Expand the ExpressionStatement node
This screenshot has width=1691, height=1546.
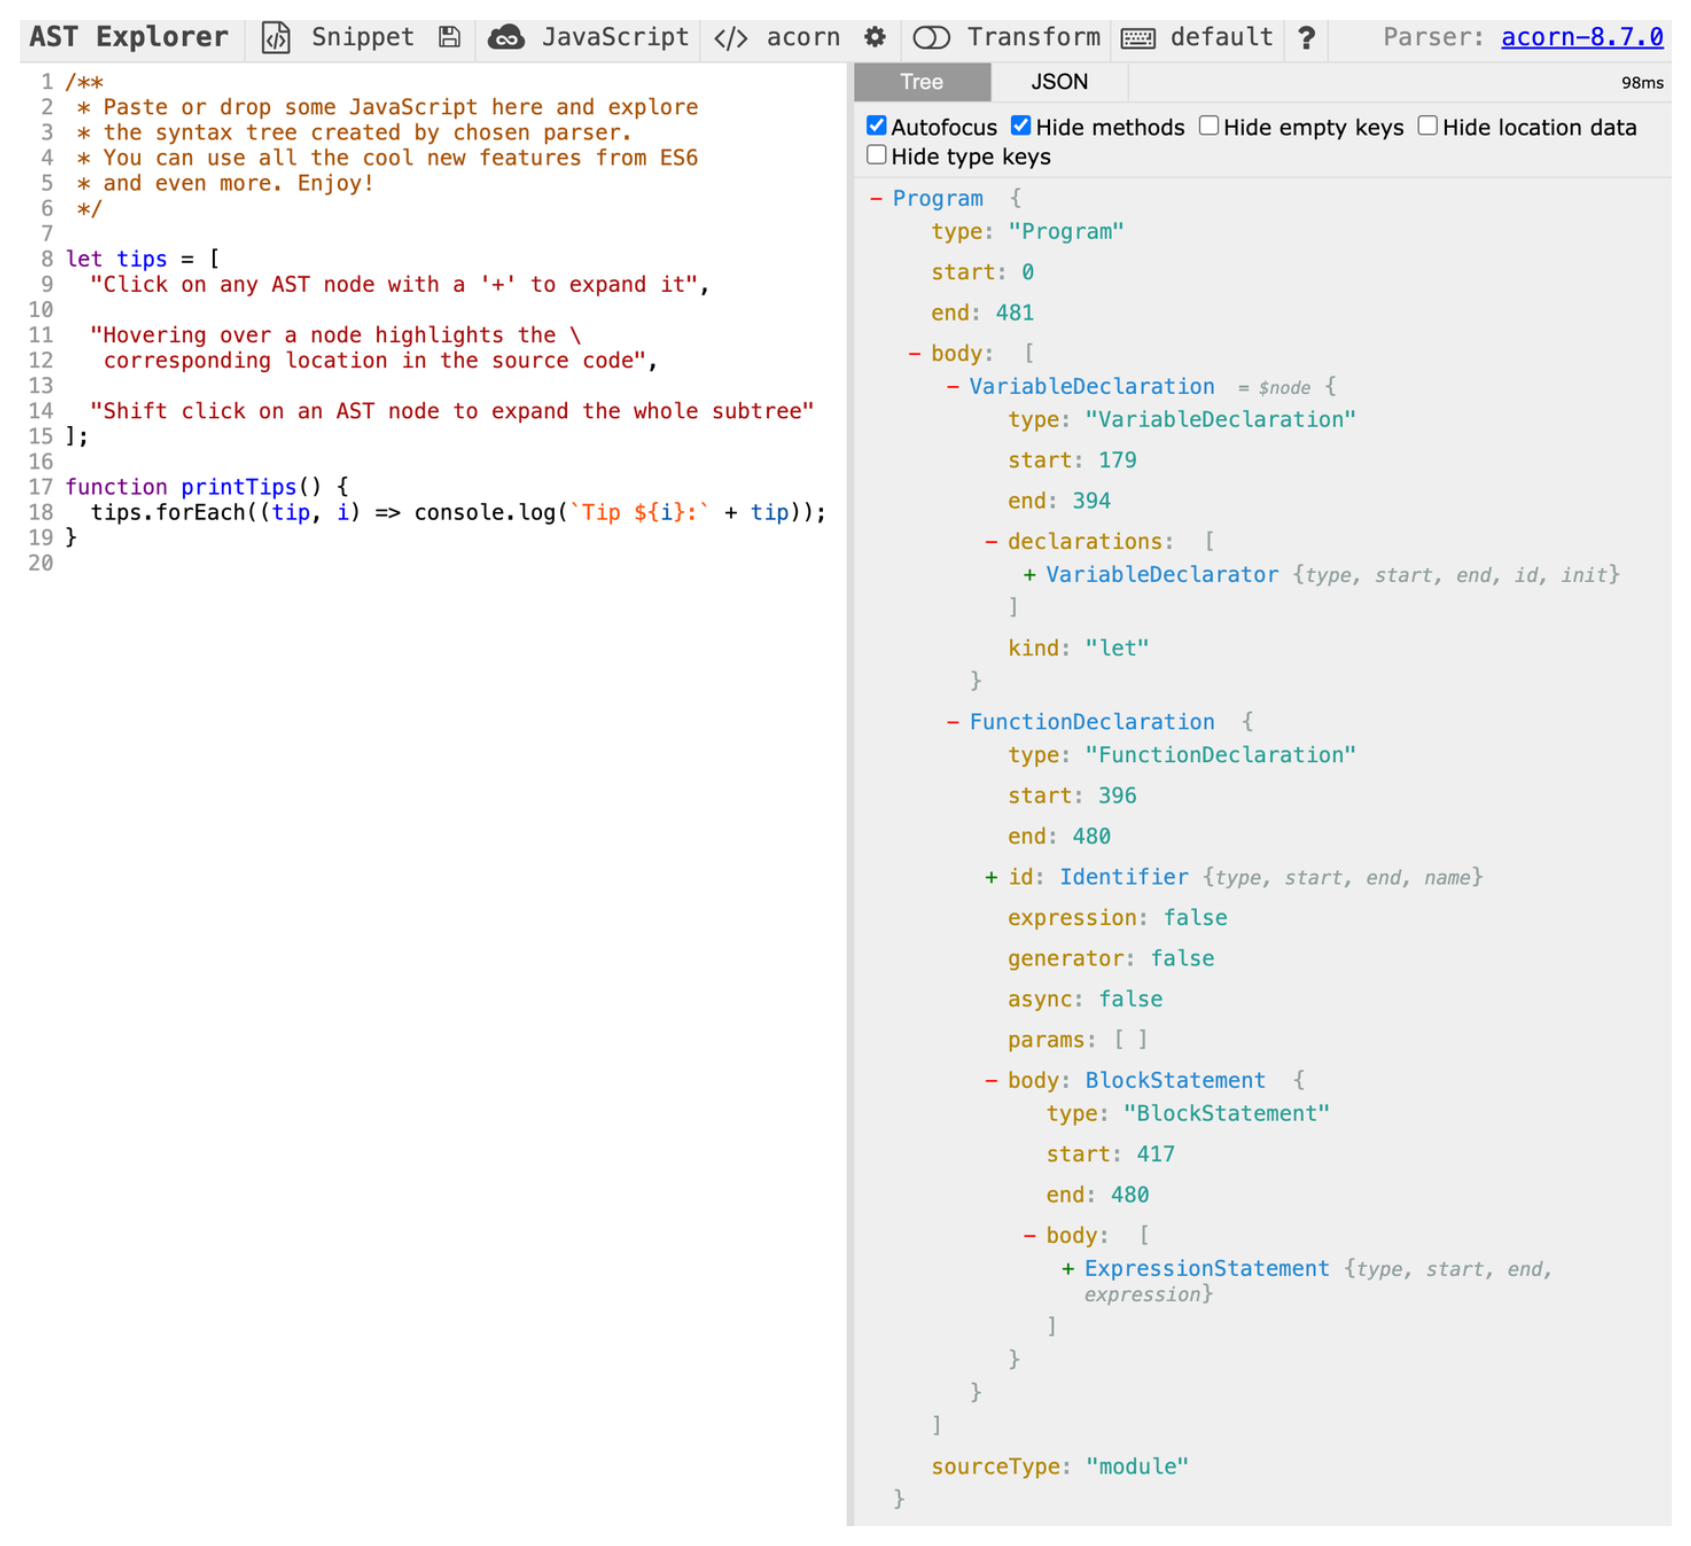(x=1068, y=1269)
